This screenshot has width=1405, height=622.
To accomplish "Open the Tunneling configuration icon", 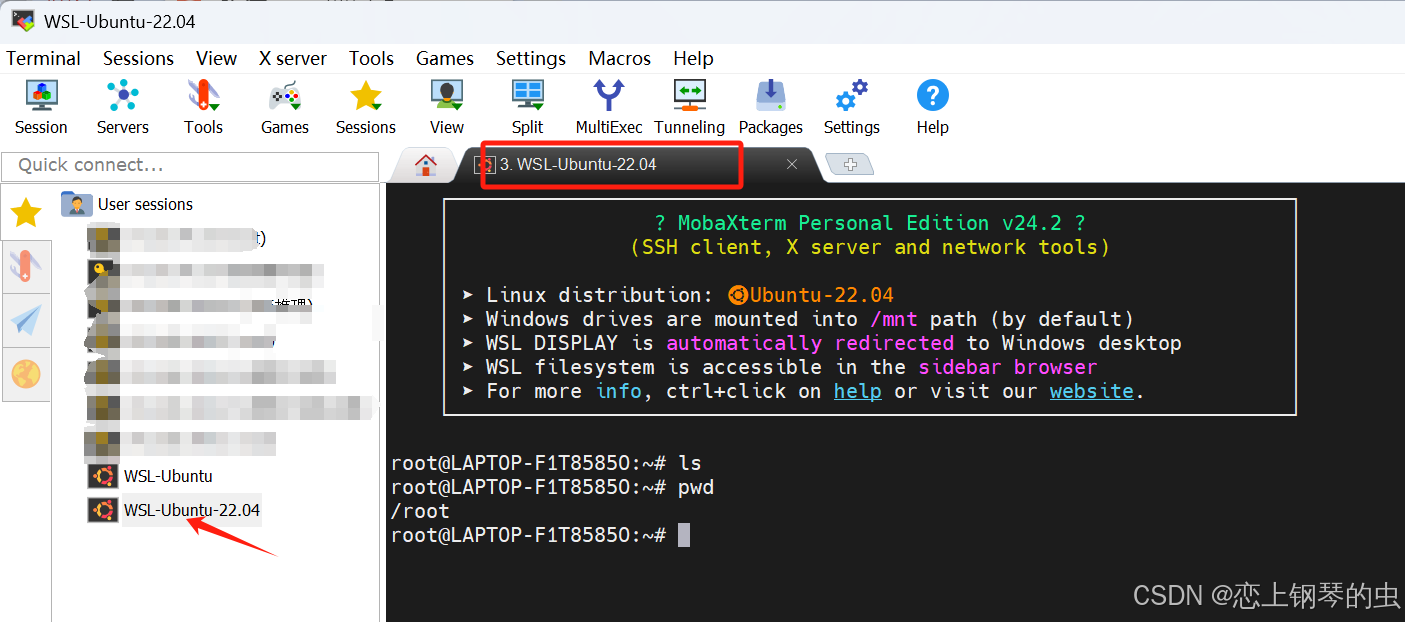I will click(689, 105).
